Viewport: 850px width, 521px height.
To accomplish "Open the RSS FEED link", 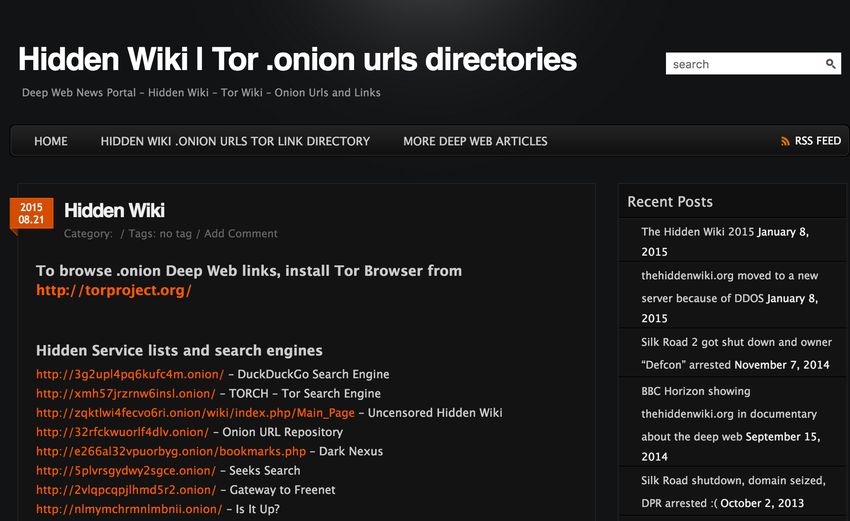I will coord(817,141).
